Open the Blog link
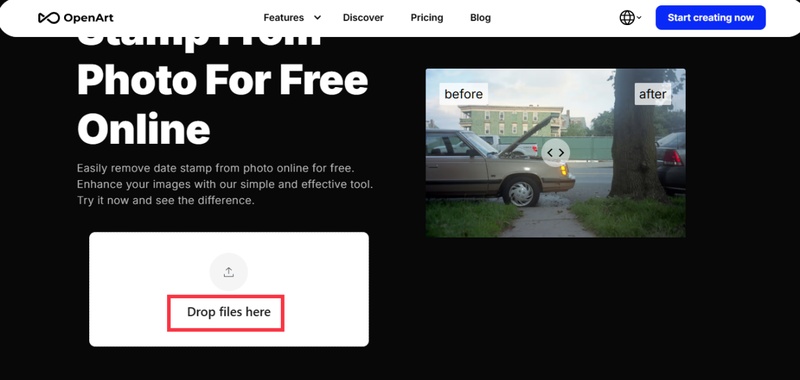Image resolution: width=800 pixels, height=380 pixels. [480, 18]
